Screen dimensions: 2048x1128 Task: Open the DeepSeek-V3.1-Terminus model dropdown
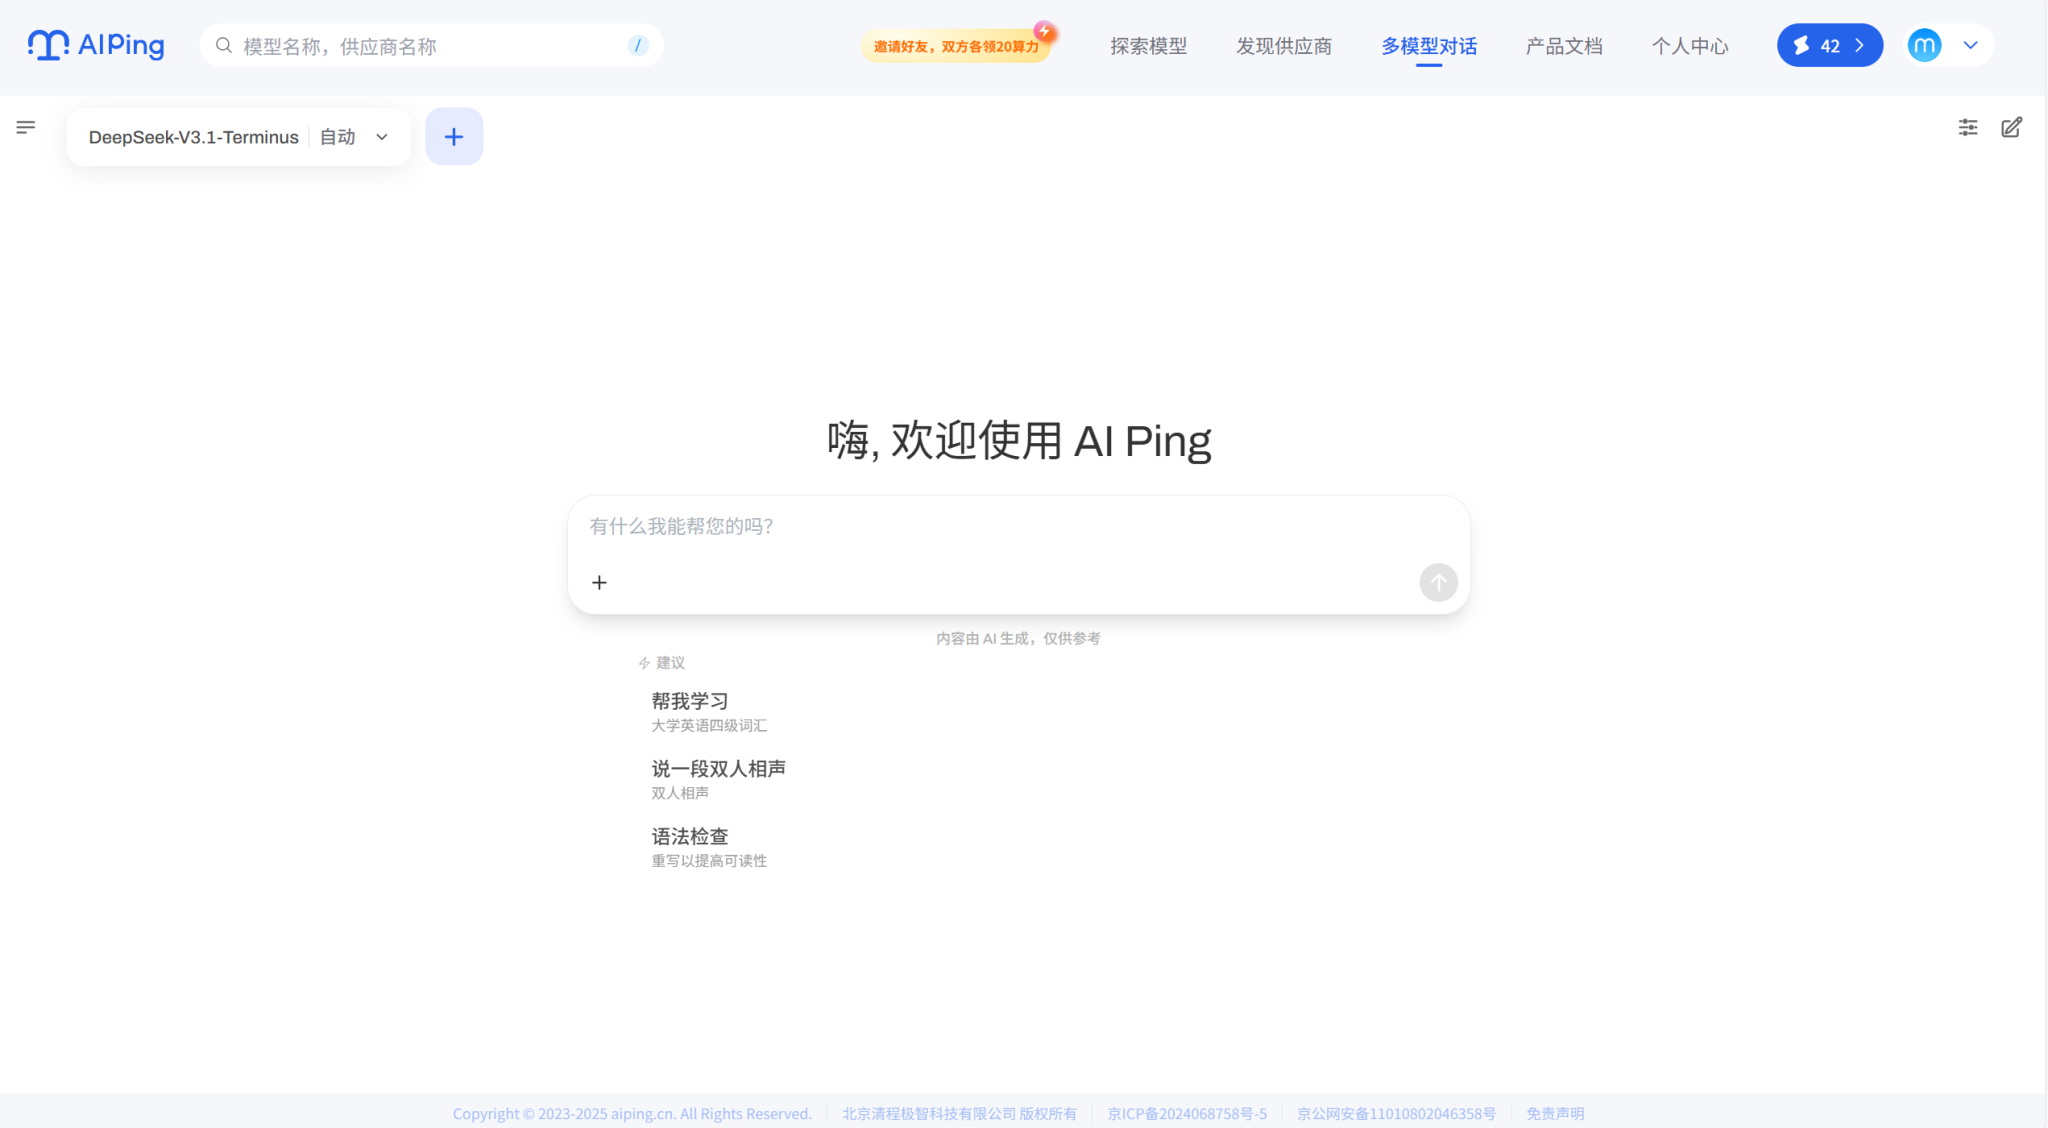click(381, 137)
